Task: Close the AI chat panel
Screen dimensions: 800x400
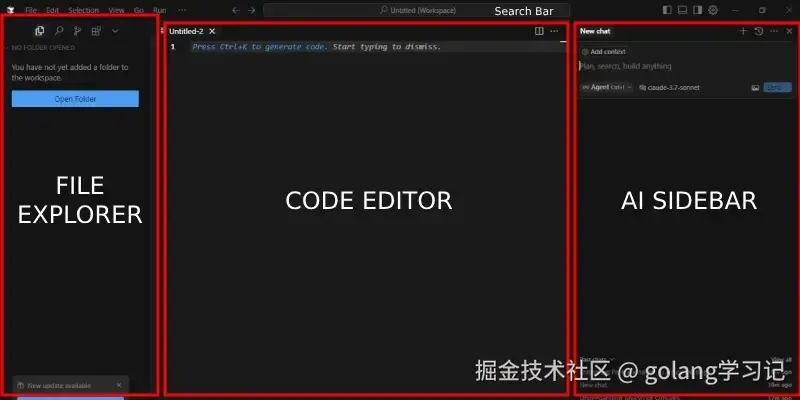Action: pos(789,31)
